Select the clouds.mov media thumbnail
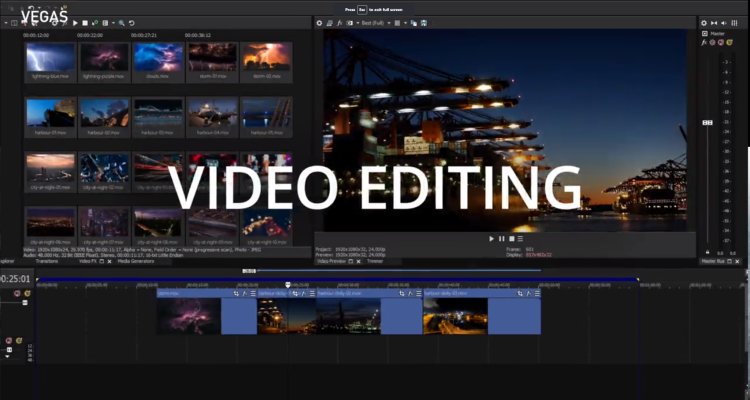 pos(158,59)
